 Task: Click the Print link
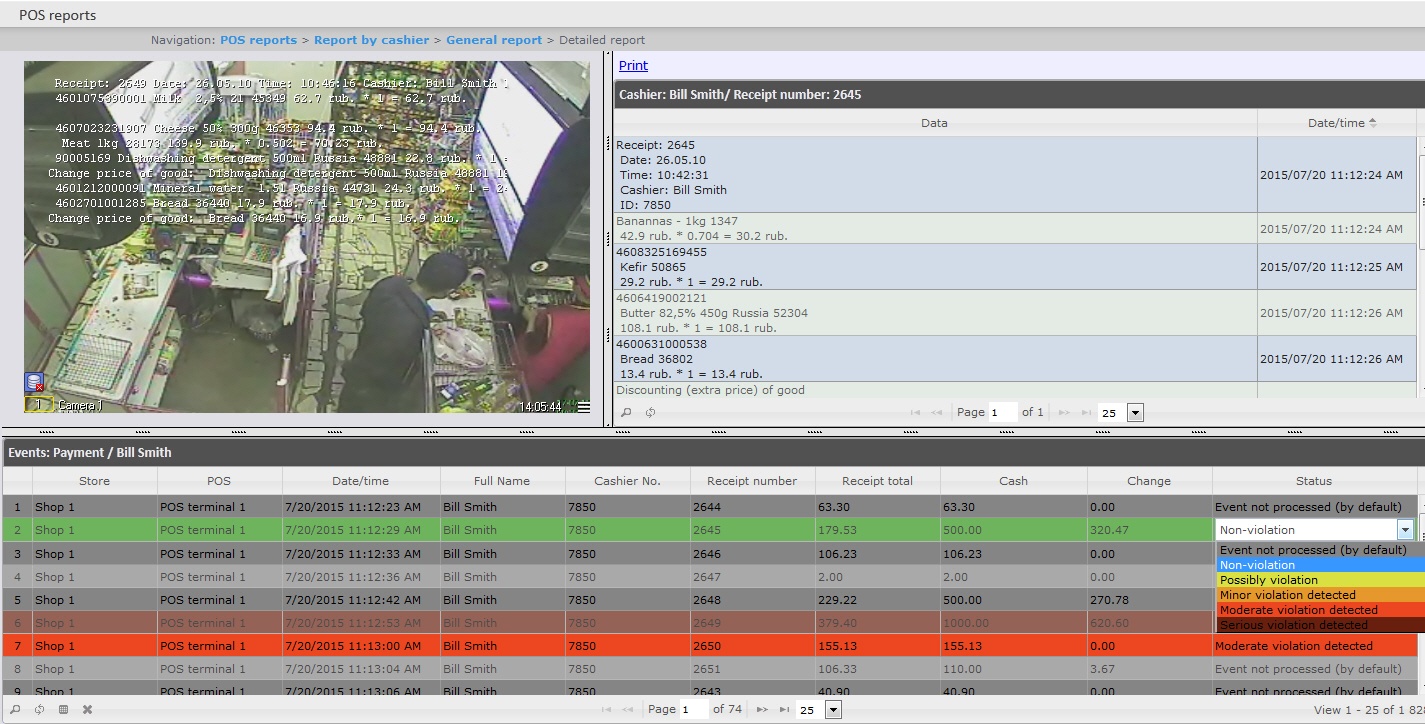633,65
